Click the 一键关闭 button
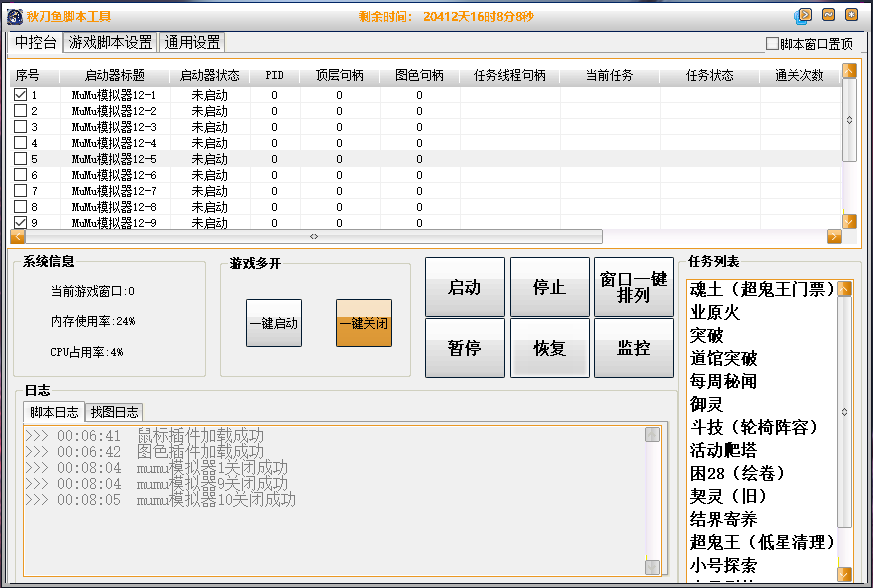 [364, 324]
